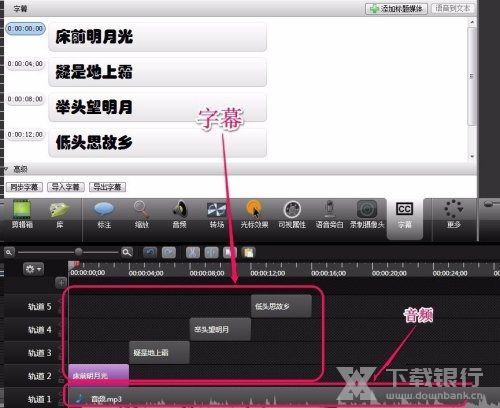Open the 可视属性 visual properties tool

point(292,214)
